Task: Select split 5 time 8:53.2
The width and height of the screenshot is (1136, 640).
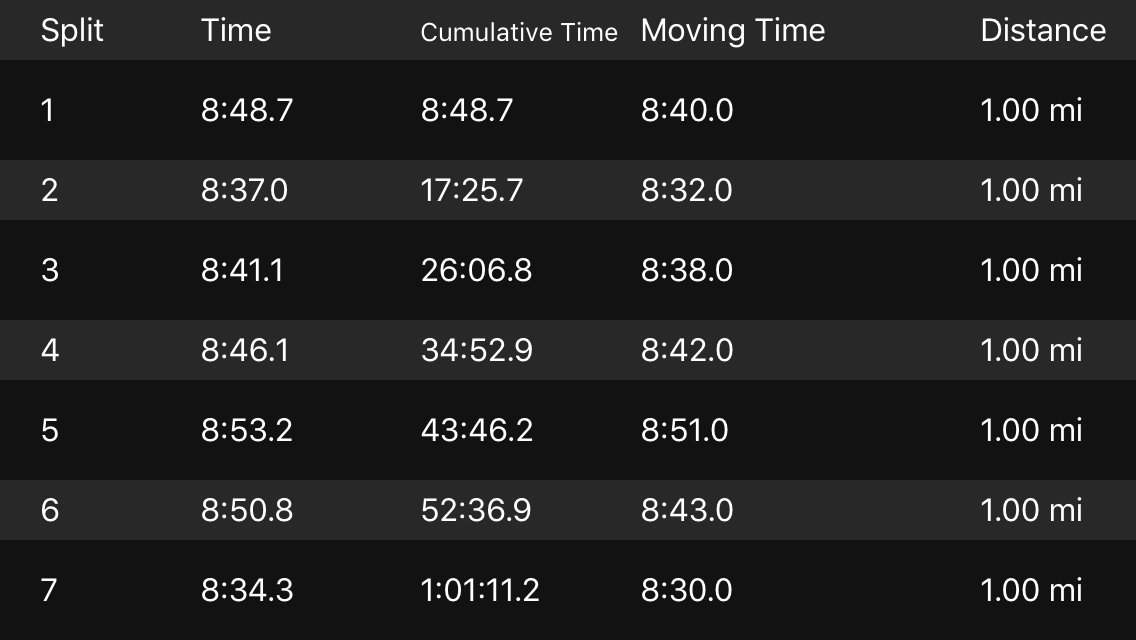Action: 247,430
